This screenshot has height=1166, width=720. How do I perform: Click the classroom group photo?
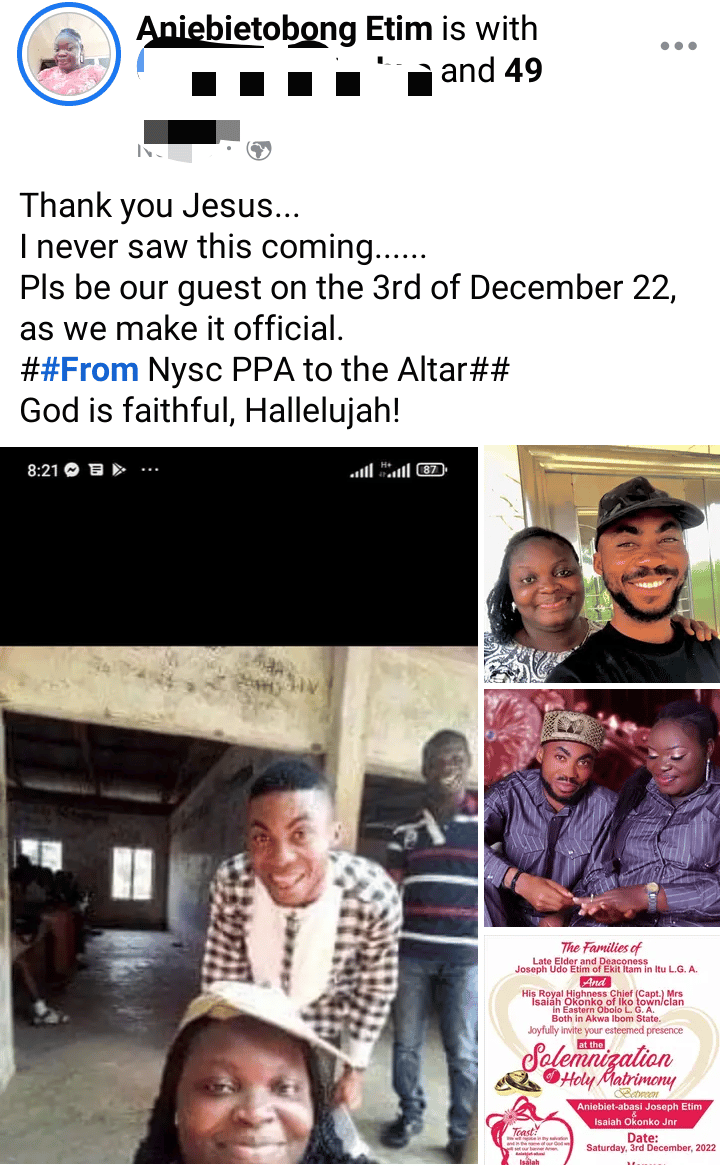pos(240,900)
